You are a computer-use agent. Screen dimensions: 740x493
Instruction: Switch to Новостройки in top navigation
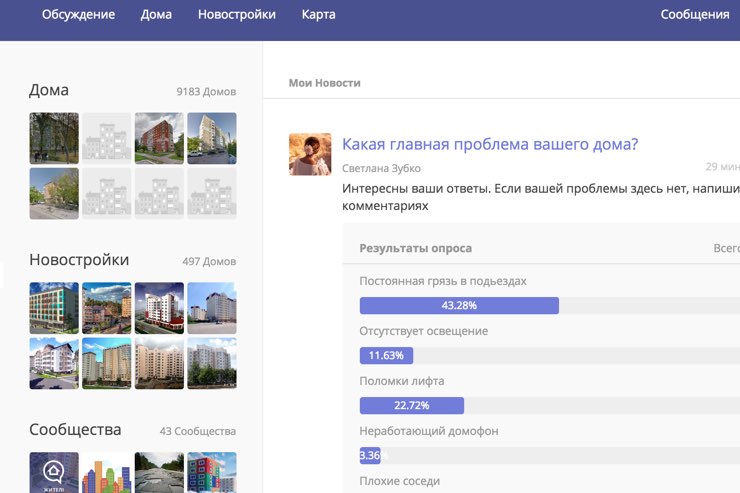[x=237, y=15]
